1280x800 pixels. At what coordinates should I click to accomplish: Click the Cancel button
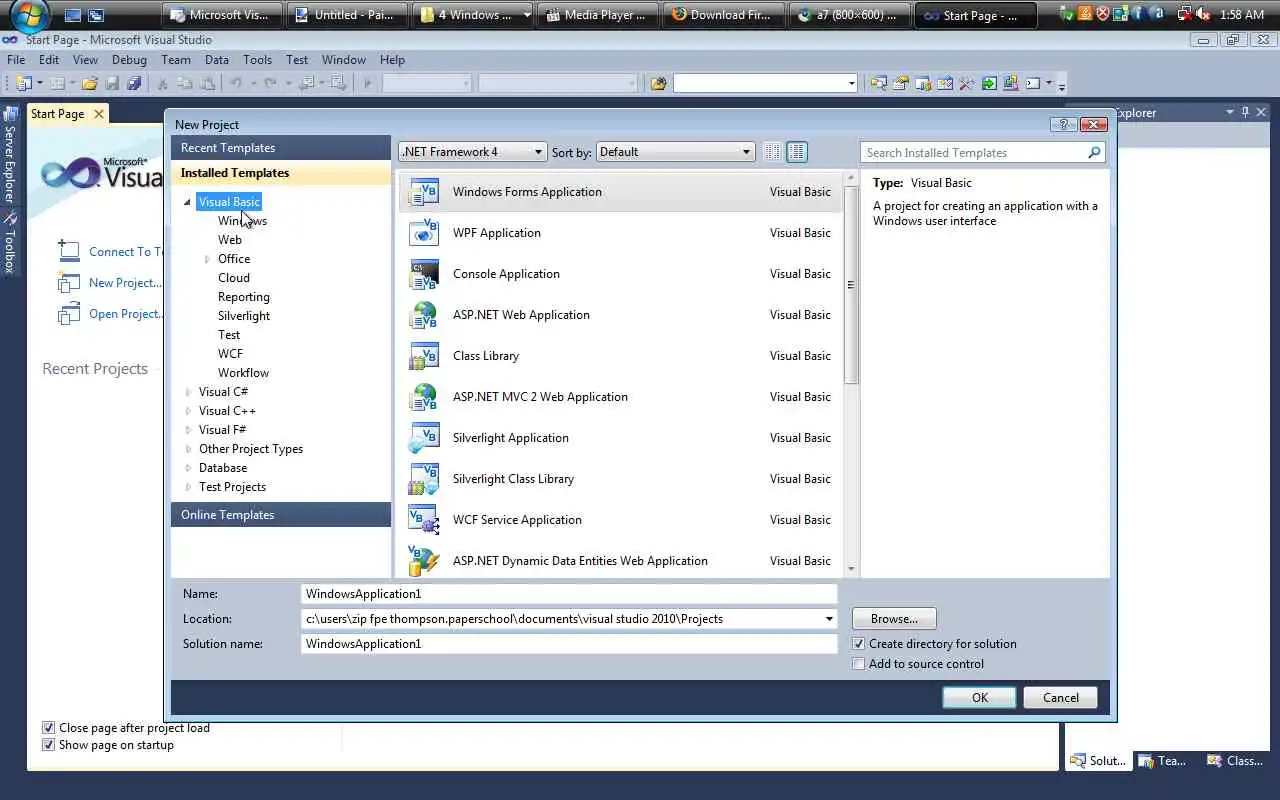click(1061, 698)
